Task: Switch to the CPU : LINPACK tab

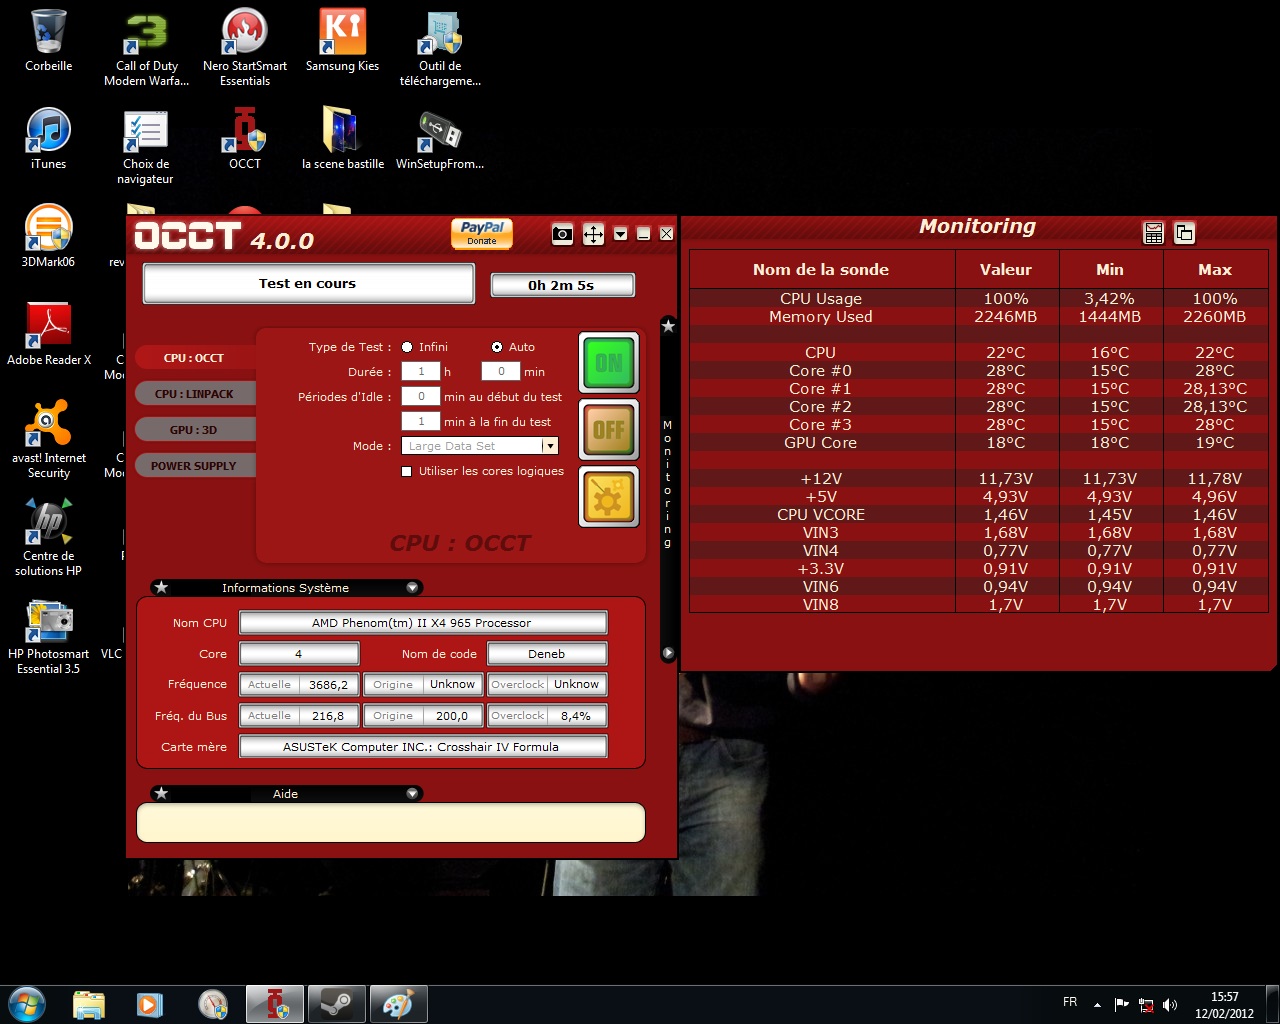Action: pos(194,394)
